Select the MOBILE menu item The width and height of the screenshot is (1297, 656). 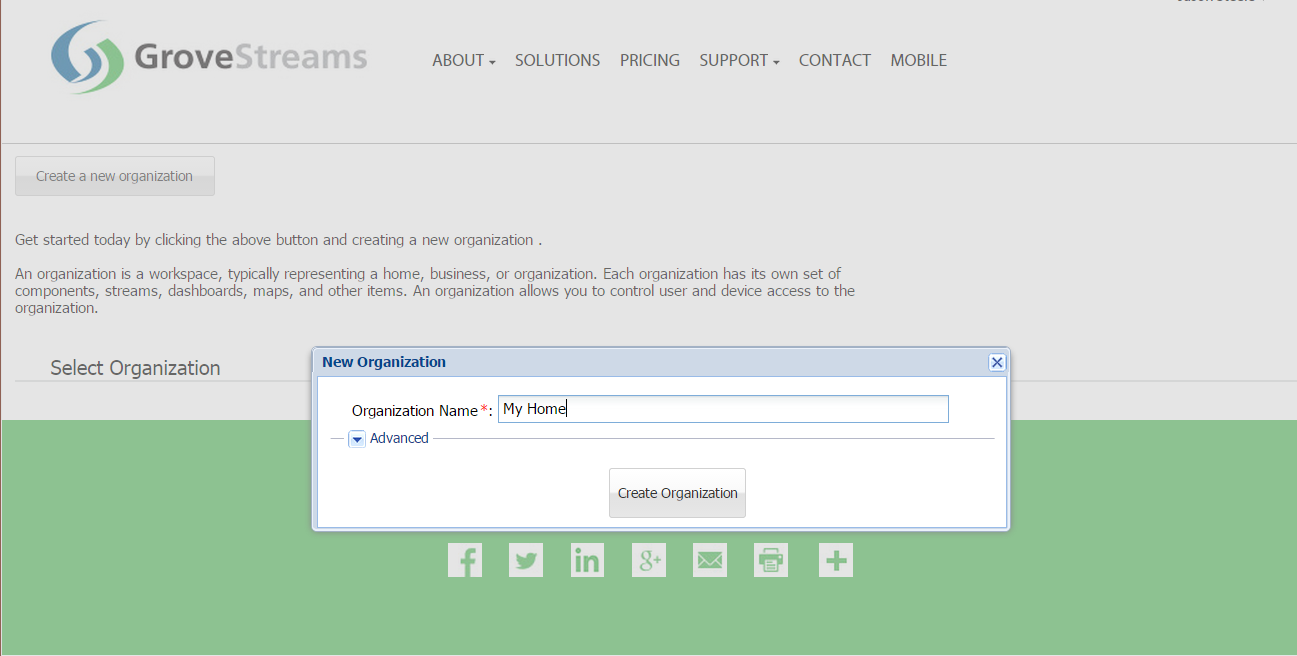point(918,61)
